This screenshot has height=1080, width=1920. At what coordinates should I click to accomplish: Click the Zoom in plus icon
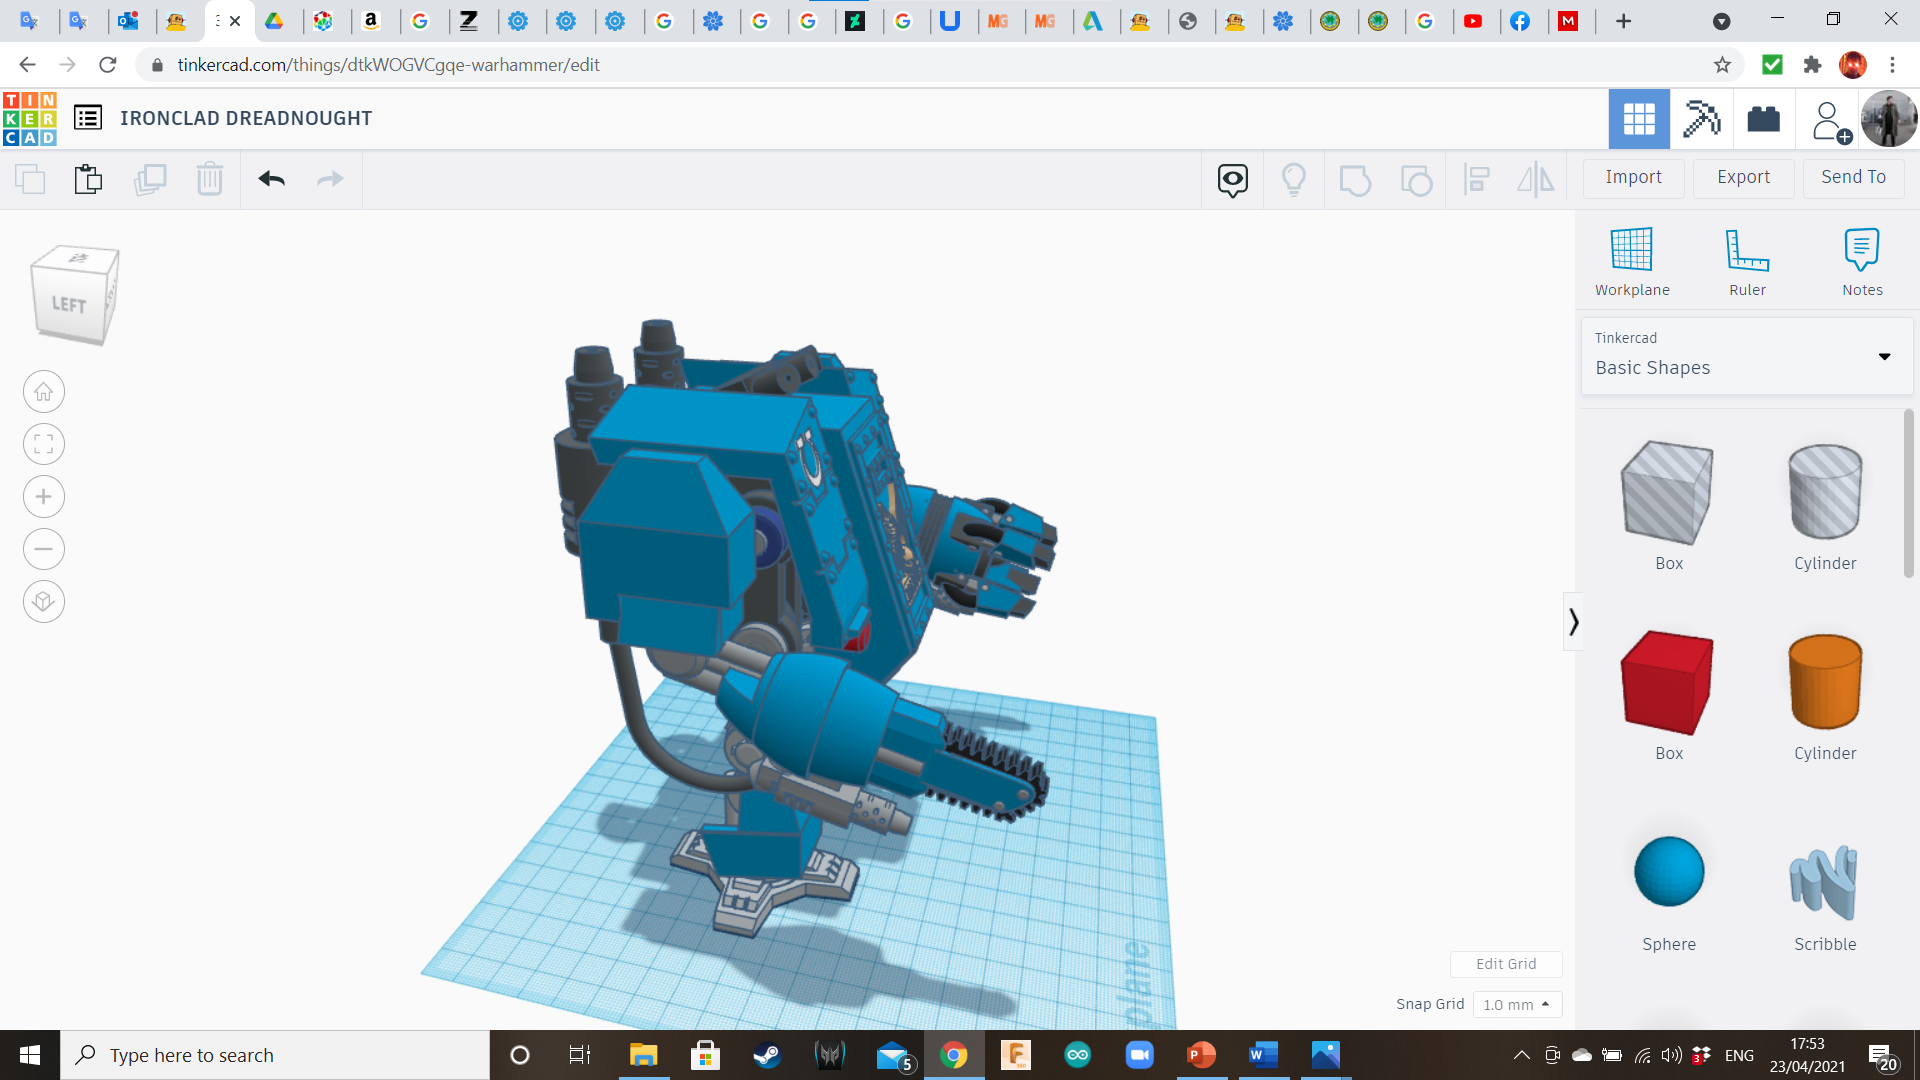[x=44, y=497]
